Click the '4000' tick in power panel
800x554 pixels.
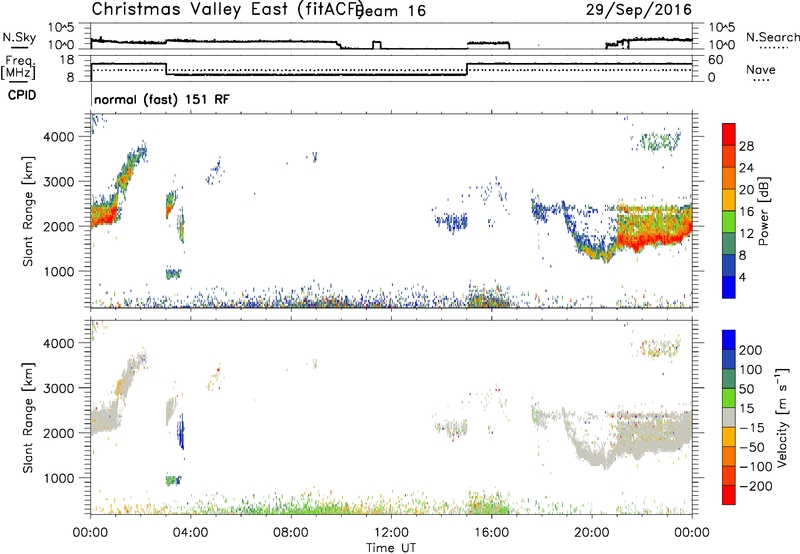[x=58, y=137]
